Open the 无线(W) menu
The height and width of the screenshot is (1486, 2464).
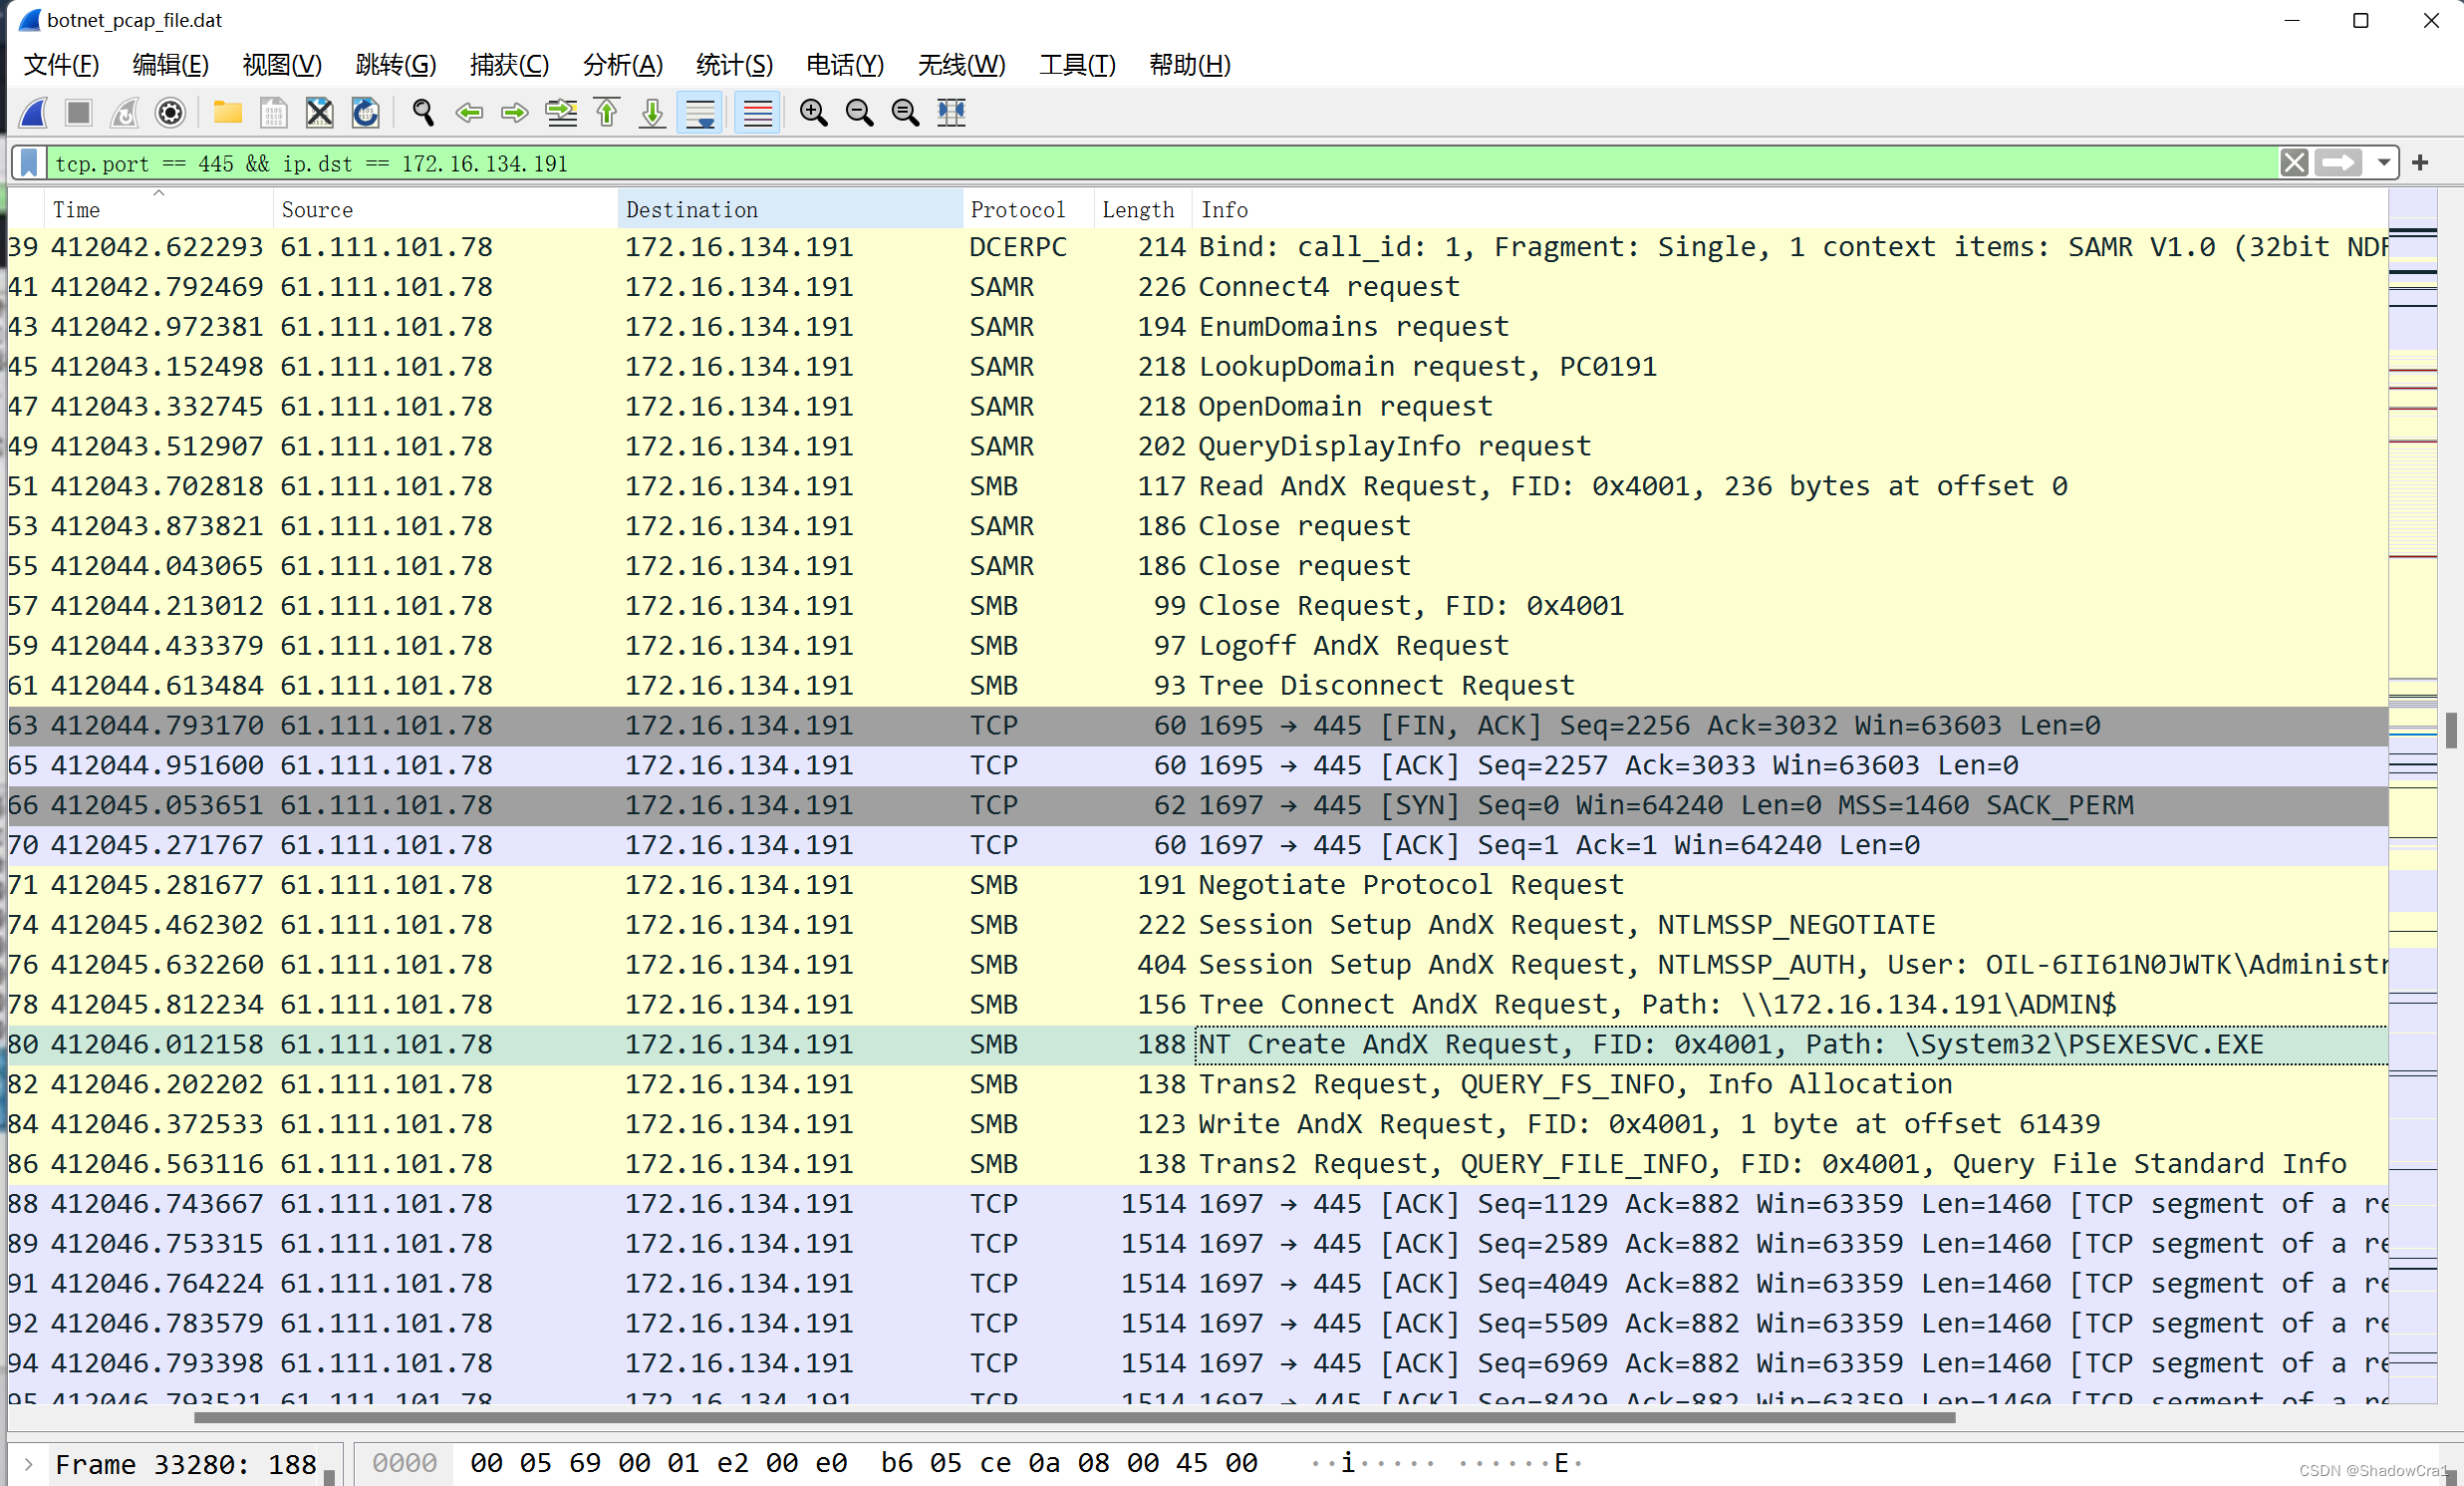[x=962, y=65]
